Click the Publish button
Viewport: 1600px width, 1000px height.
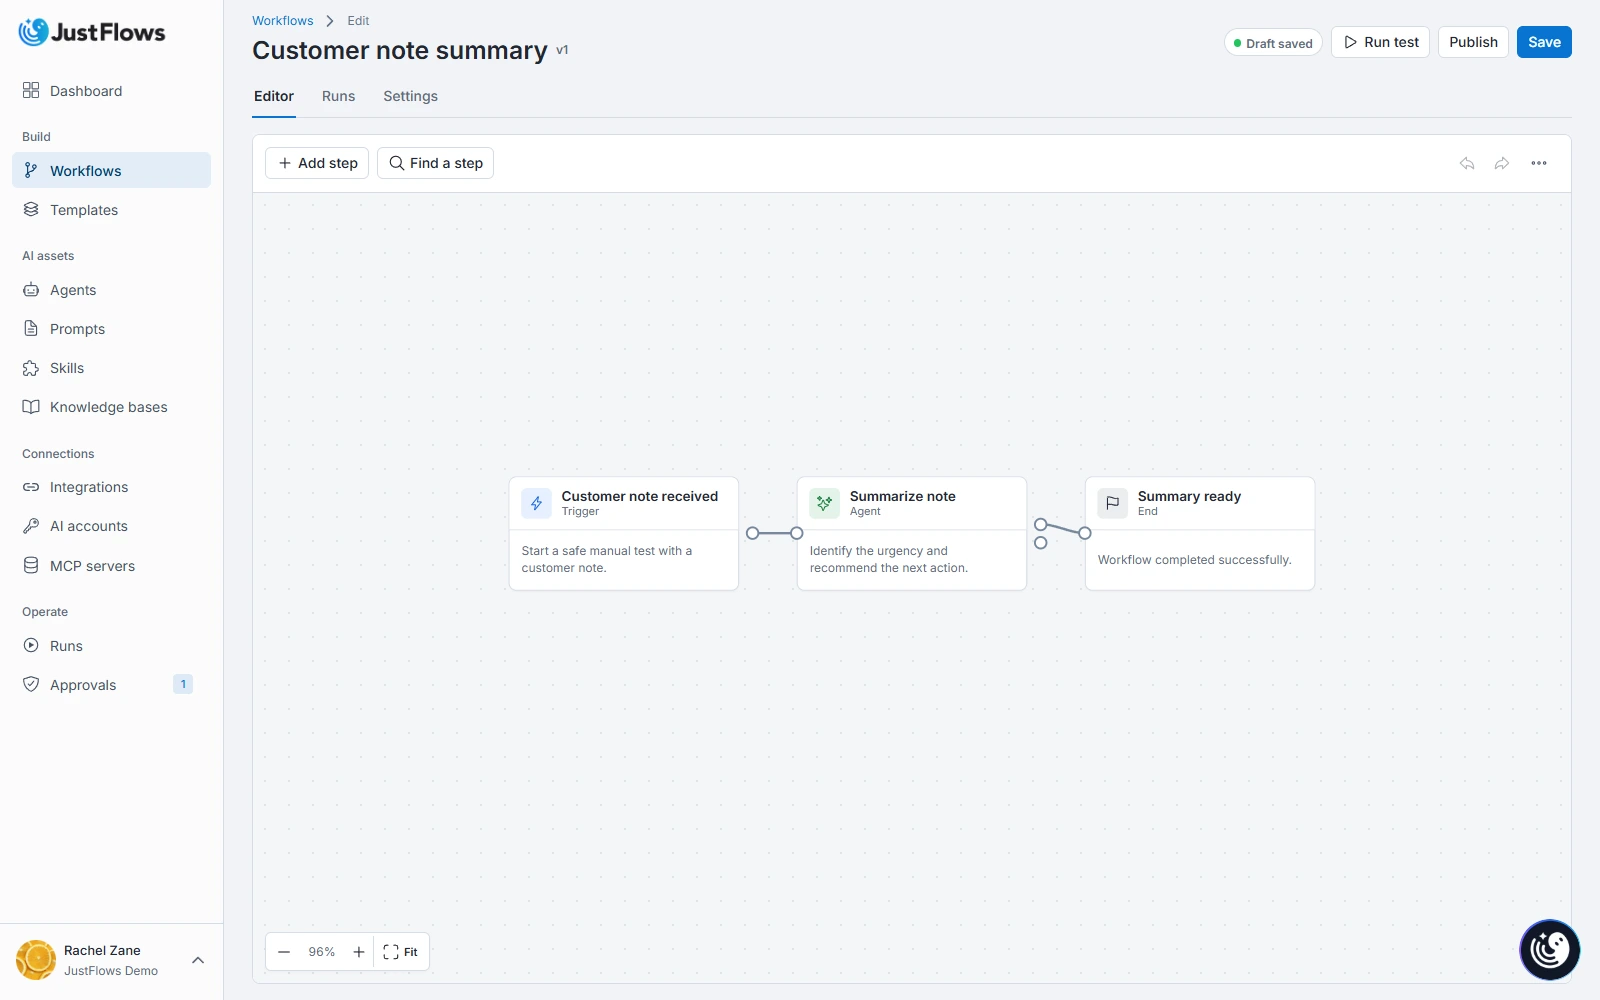coord(1473,42)
